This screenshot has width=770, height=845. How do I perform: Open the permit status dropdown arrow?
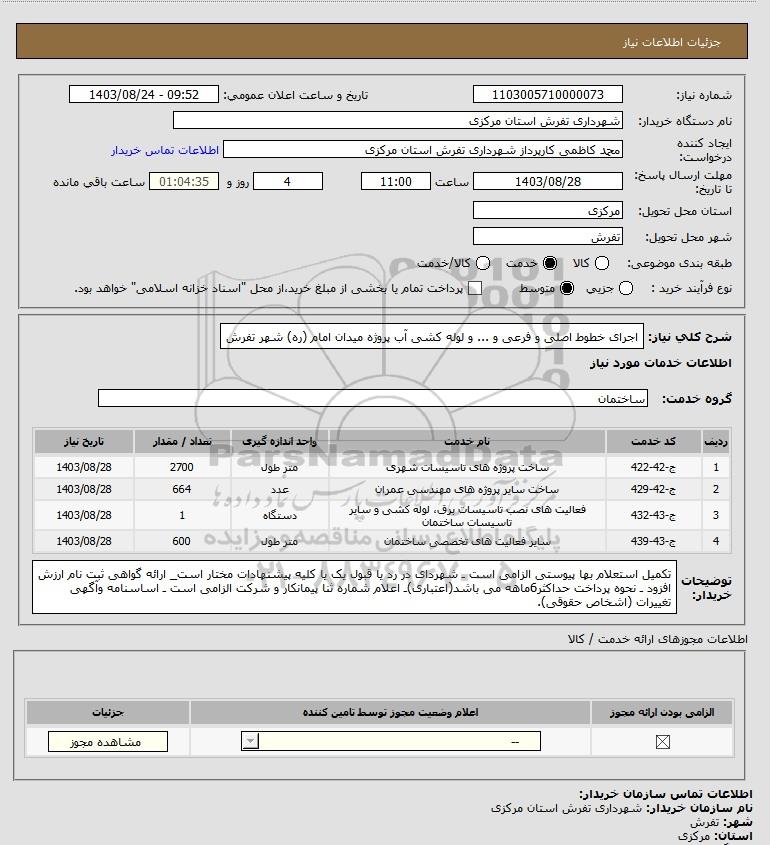pos(250,741)
